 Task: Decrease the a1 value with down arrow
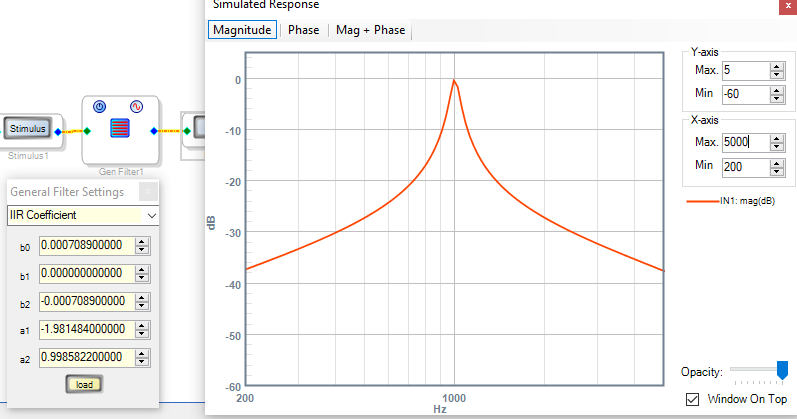pyautogui.click(x=142, y=334)
